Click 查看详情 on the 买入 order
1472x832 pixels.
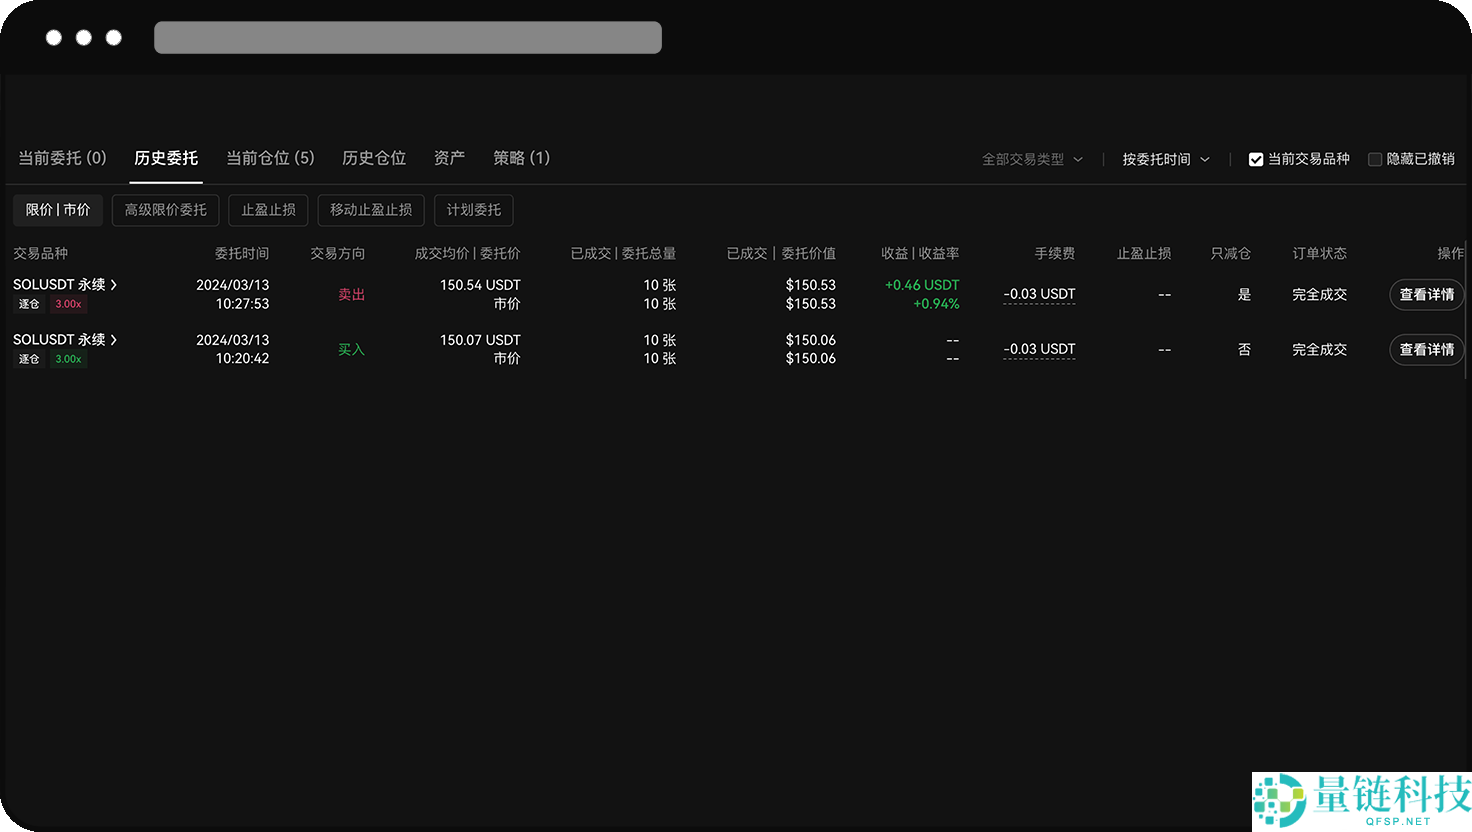pyautogui.click(x=1426, y=349)
